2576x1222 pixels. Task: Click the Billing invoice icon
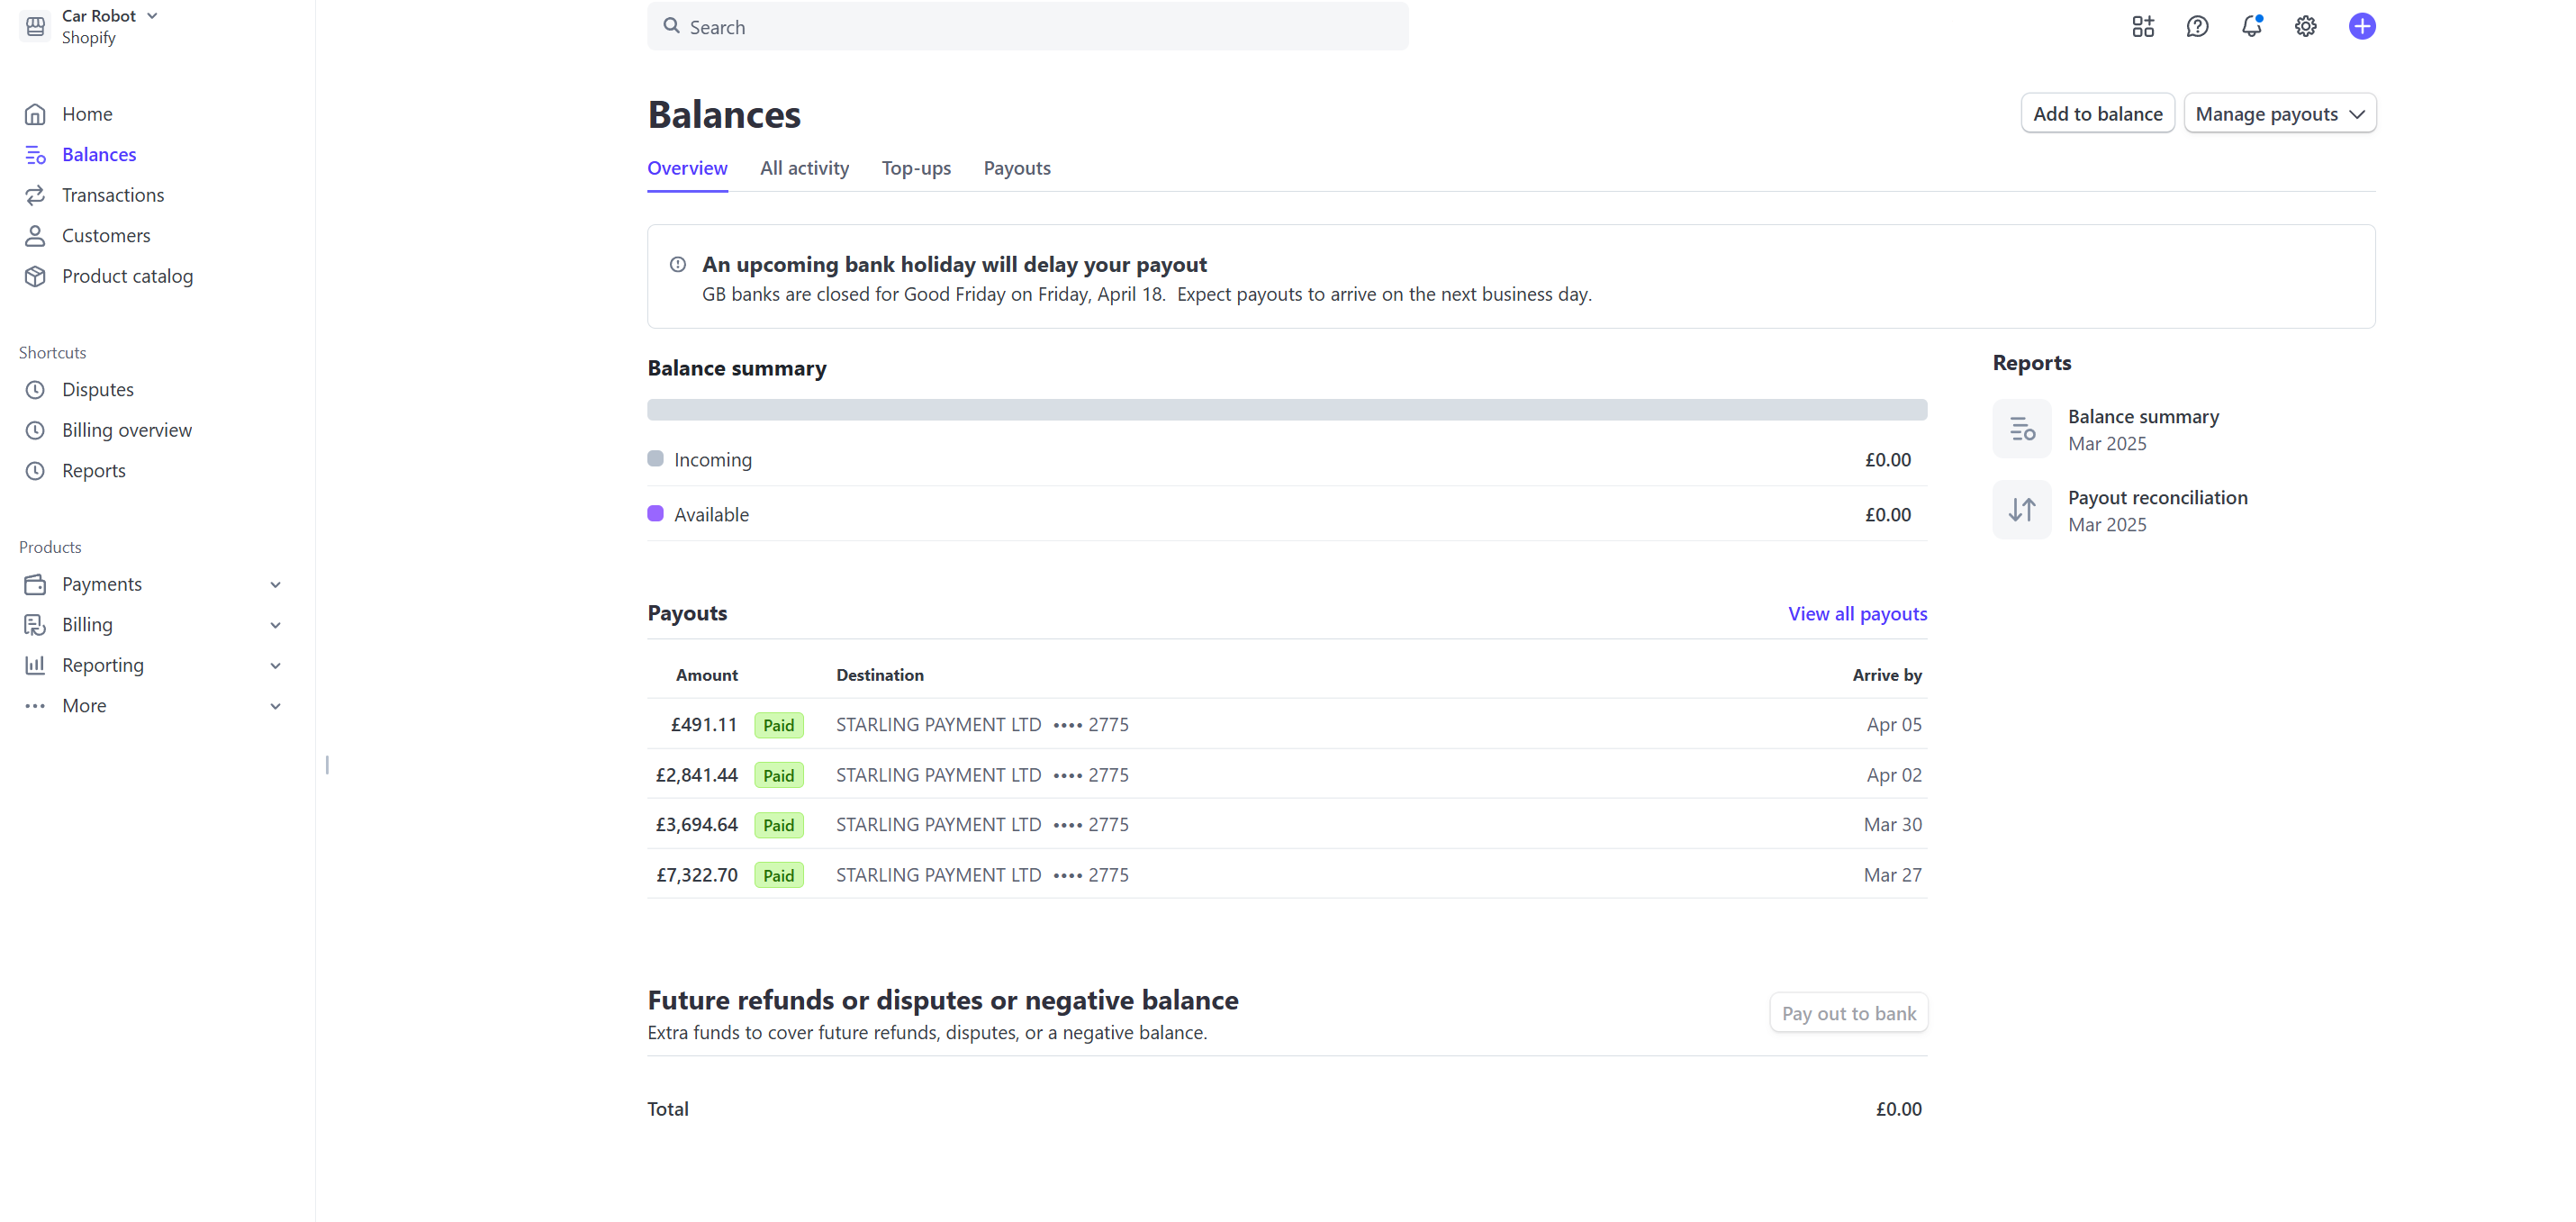[35, 625]
